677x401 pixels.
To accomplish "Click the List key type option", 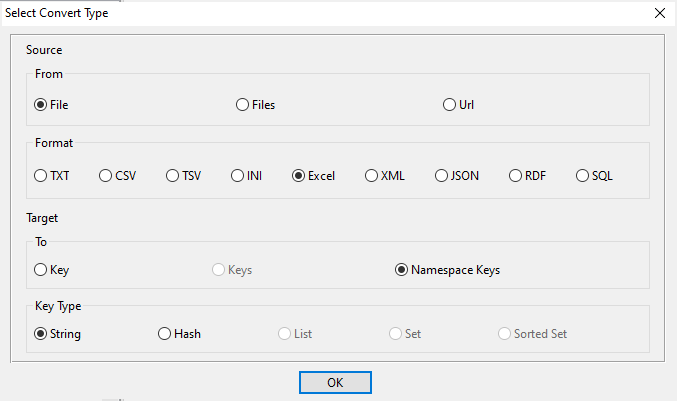I will tap(285, 334).
